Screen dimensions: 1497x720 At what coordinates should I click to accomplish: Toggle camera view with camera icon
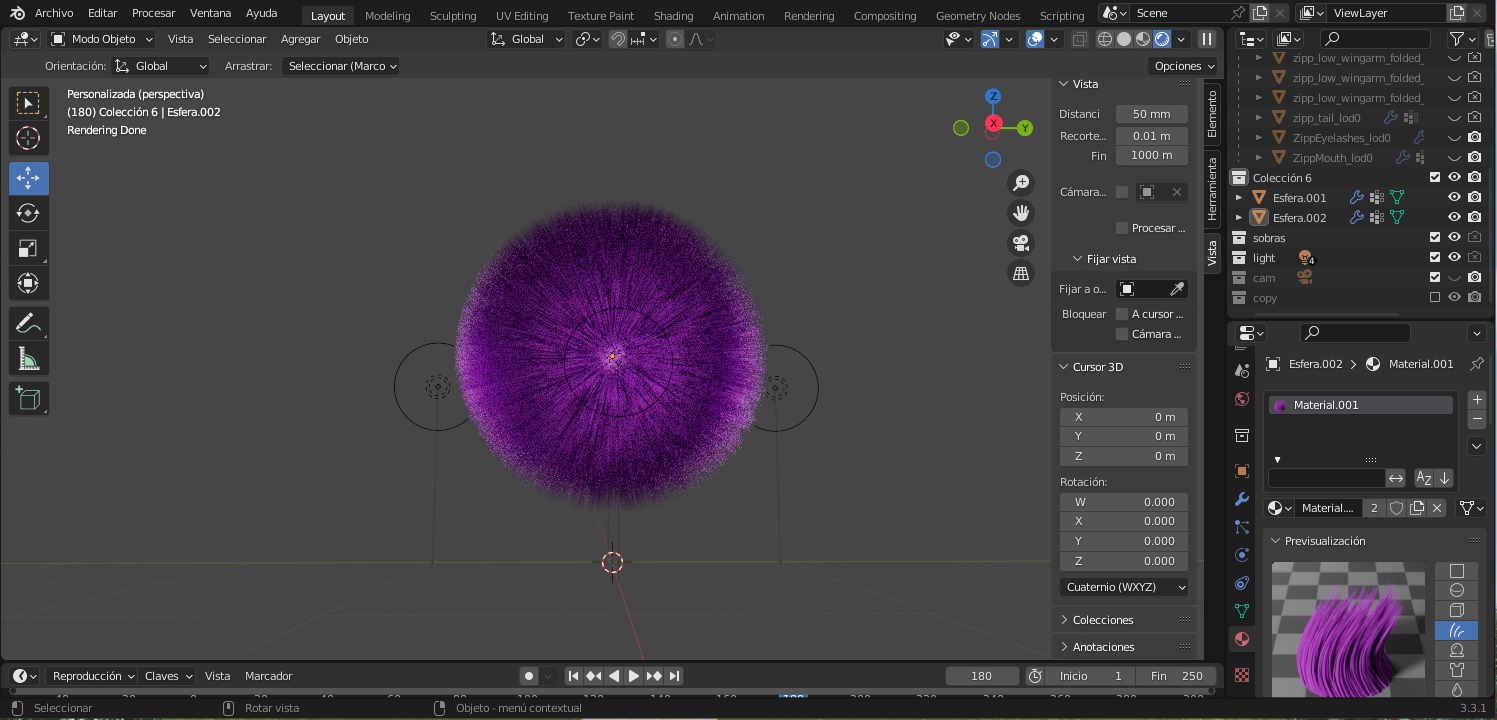coord(1021,243)
